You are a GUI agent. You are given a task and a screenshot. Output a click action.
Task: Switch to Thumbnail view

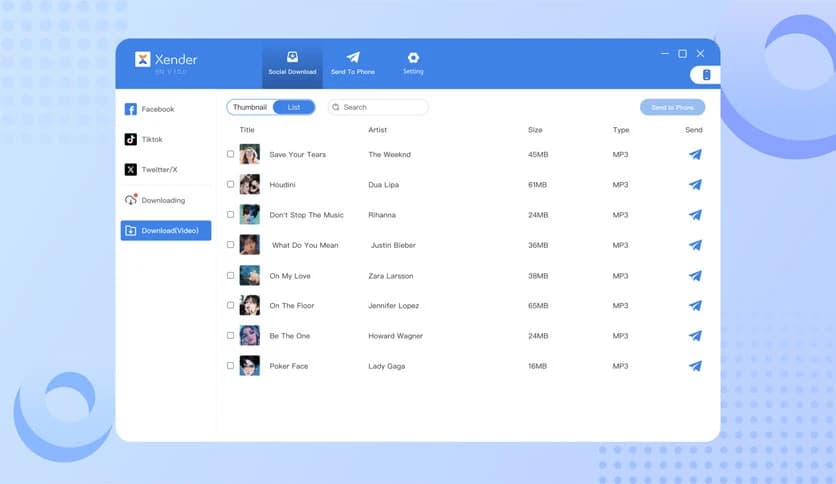pos(250,107)
